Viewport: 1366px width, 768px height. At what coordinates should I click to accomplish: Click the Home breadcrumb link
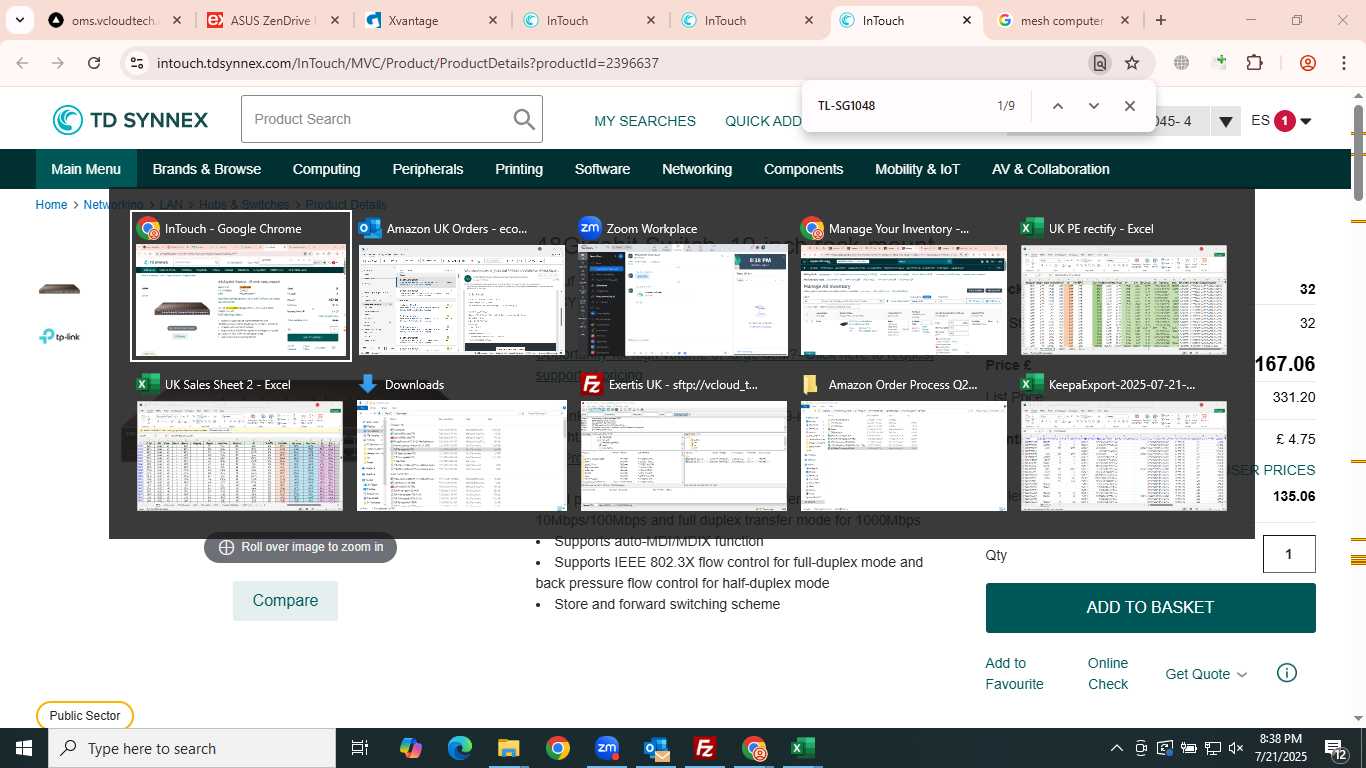(51, 205)
